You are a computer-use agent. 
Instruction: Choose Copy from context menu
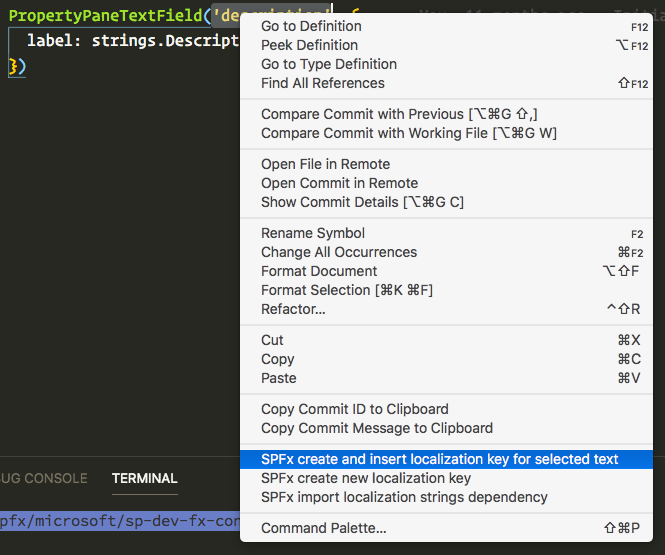[446, 360]
